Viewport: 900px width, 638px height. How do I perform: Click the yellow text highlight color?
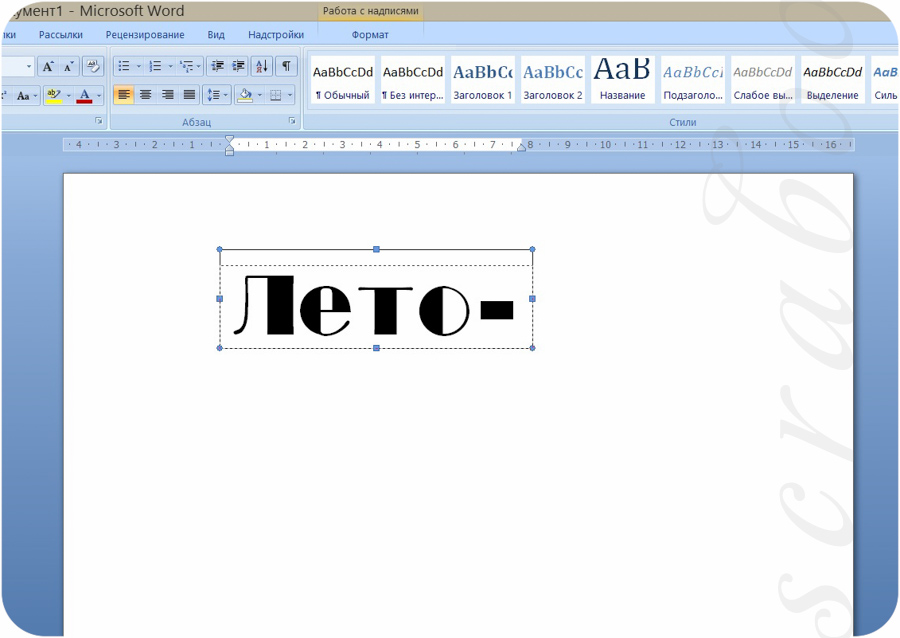coord(53,95)
